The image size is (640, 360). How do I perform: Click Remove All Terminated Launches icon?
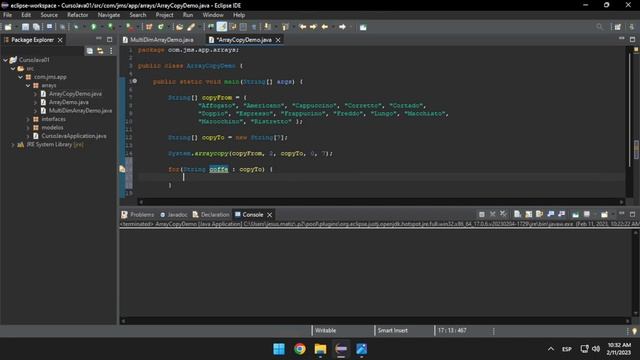coord(503,214)
